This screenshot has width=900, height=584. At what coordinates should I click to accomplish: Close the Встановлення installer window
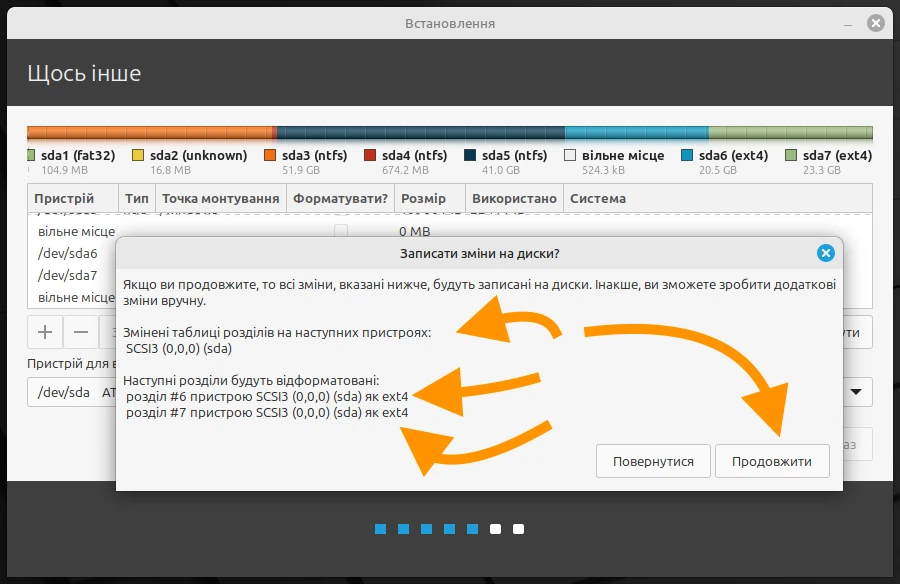876,23
